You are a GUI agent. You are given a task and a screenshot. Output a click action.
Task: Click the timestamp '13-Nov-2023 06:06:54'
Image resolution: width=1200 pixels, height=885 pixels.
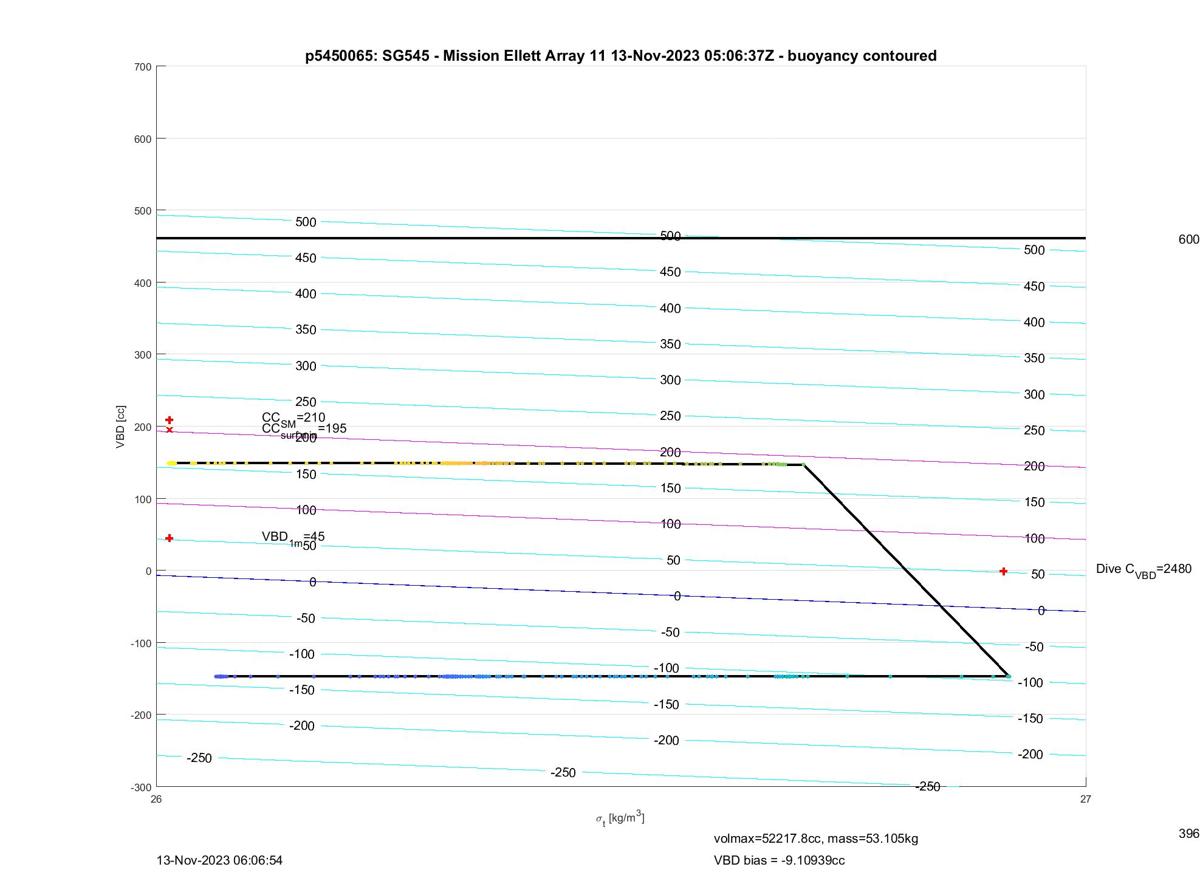220,860
